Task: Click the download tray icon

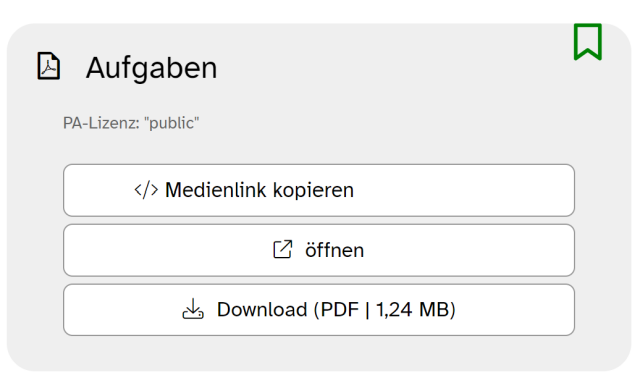Action: (x=193, y=309)
